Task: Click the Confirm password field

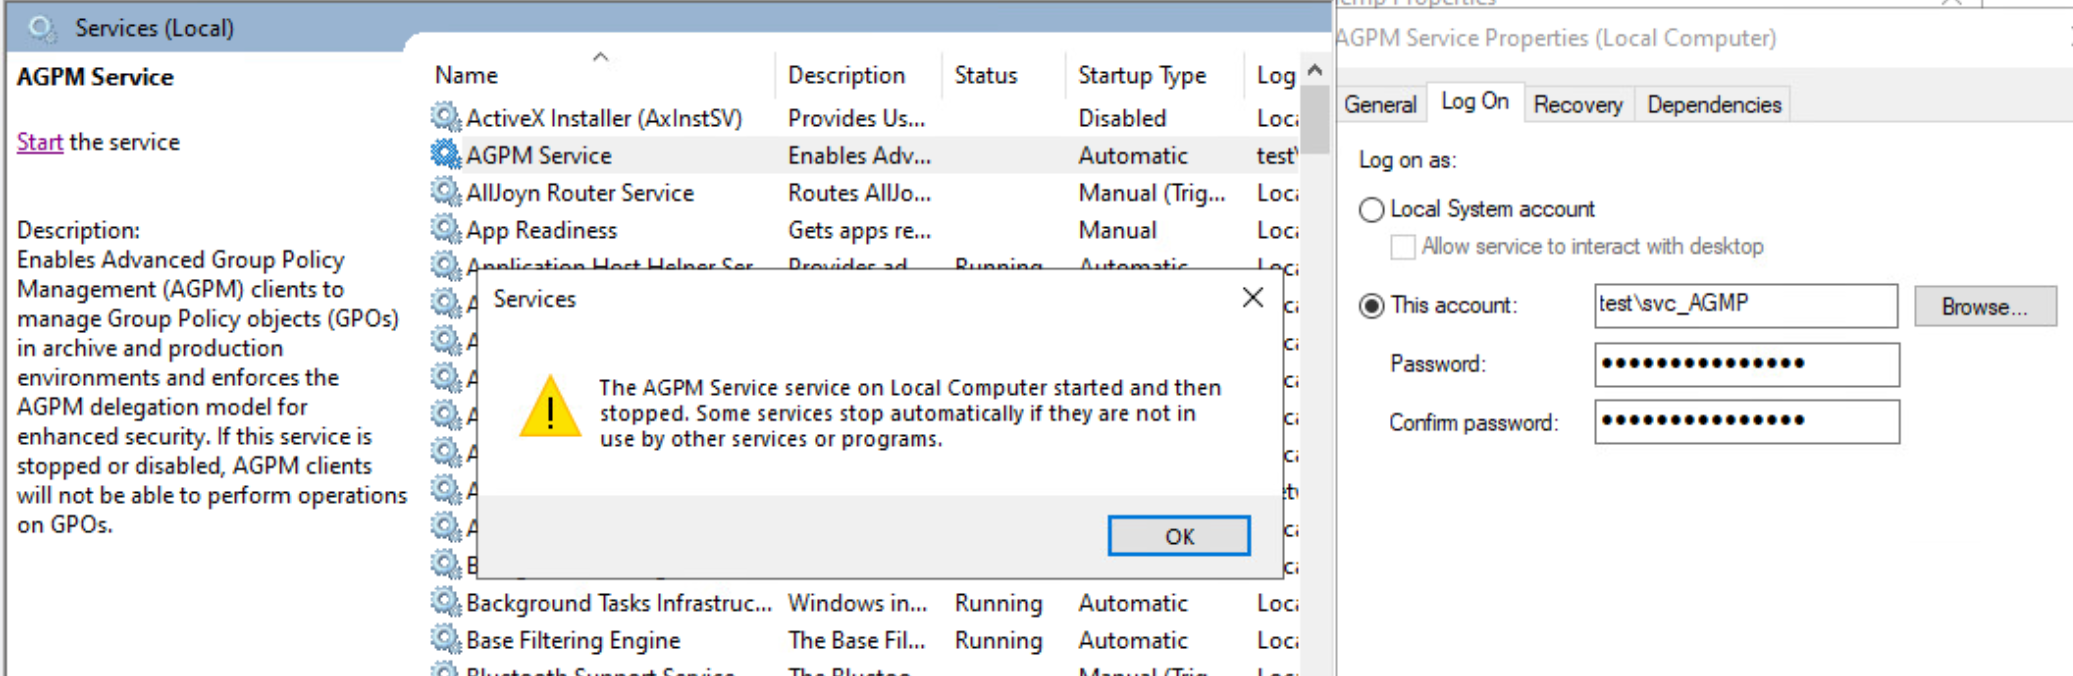Action: (x=1746, y=421)
